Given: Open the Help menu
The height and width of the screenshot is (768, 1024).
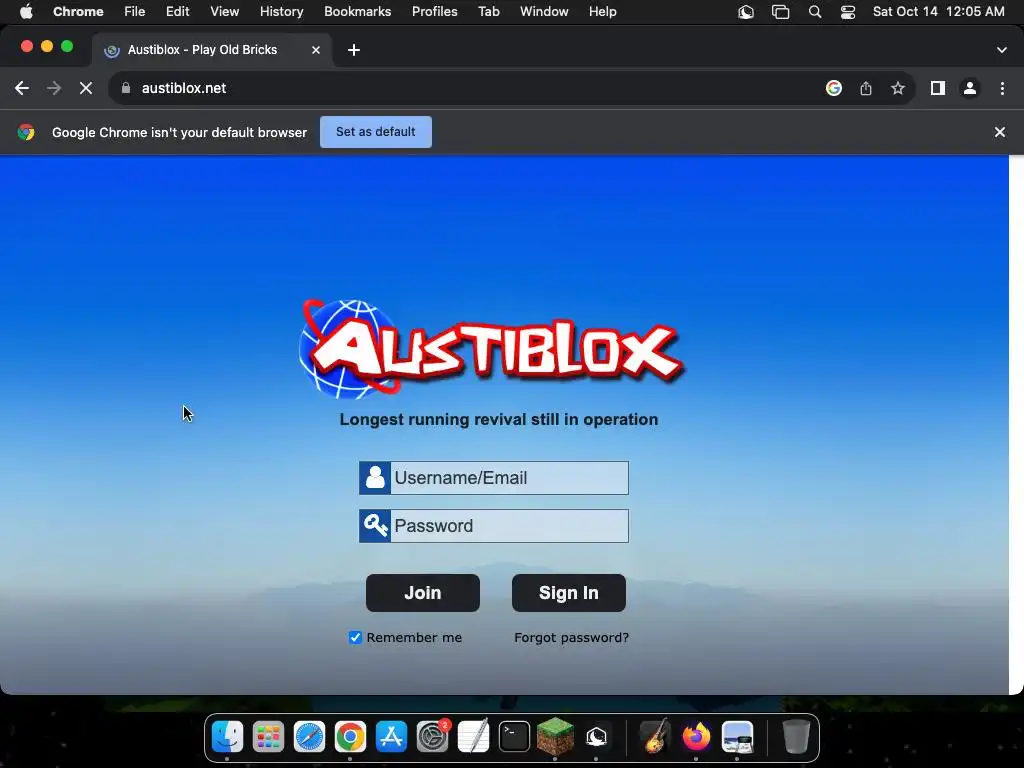Looking at the screenshot, I should (x=602, y=12).
